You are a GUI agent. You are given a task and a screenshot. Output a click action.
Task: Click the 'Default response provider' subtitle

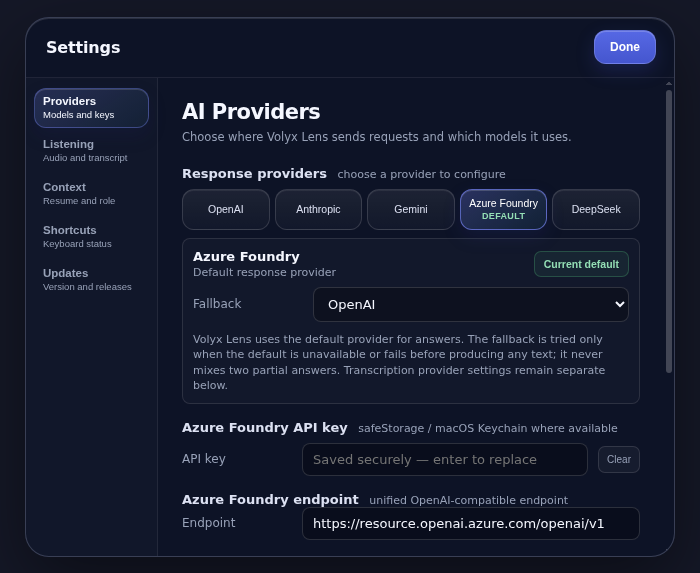click(x=264, y=272)
